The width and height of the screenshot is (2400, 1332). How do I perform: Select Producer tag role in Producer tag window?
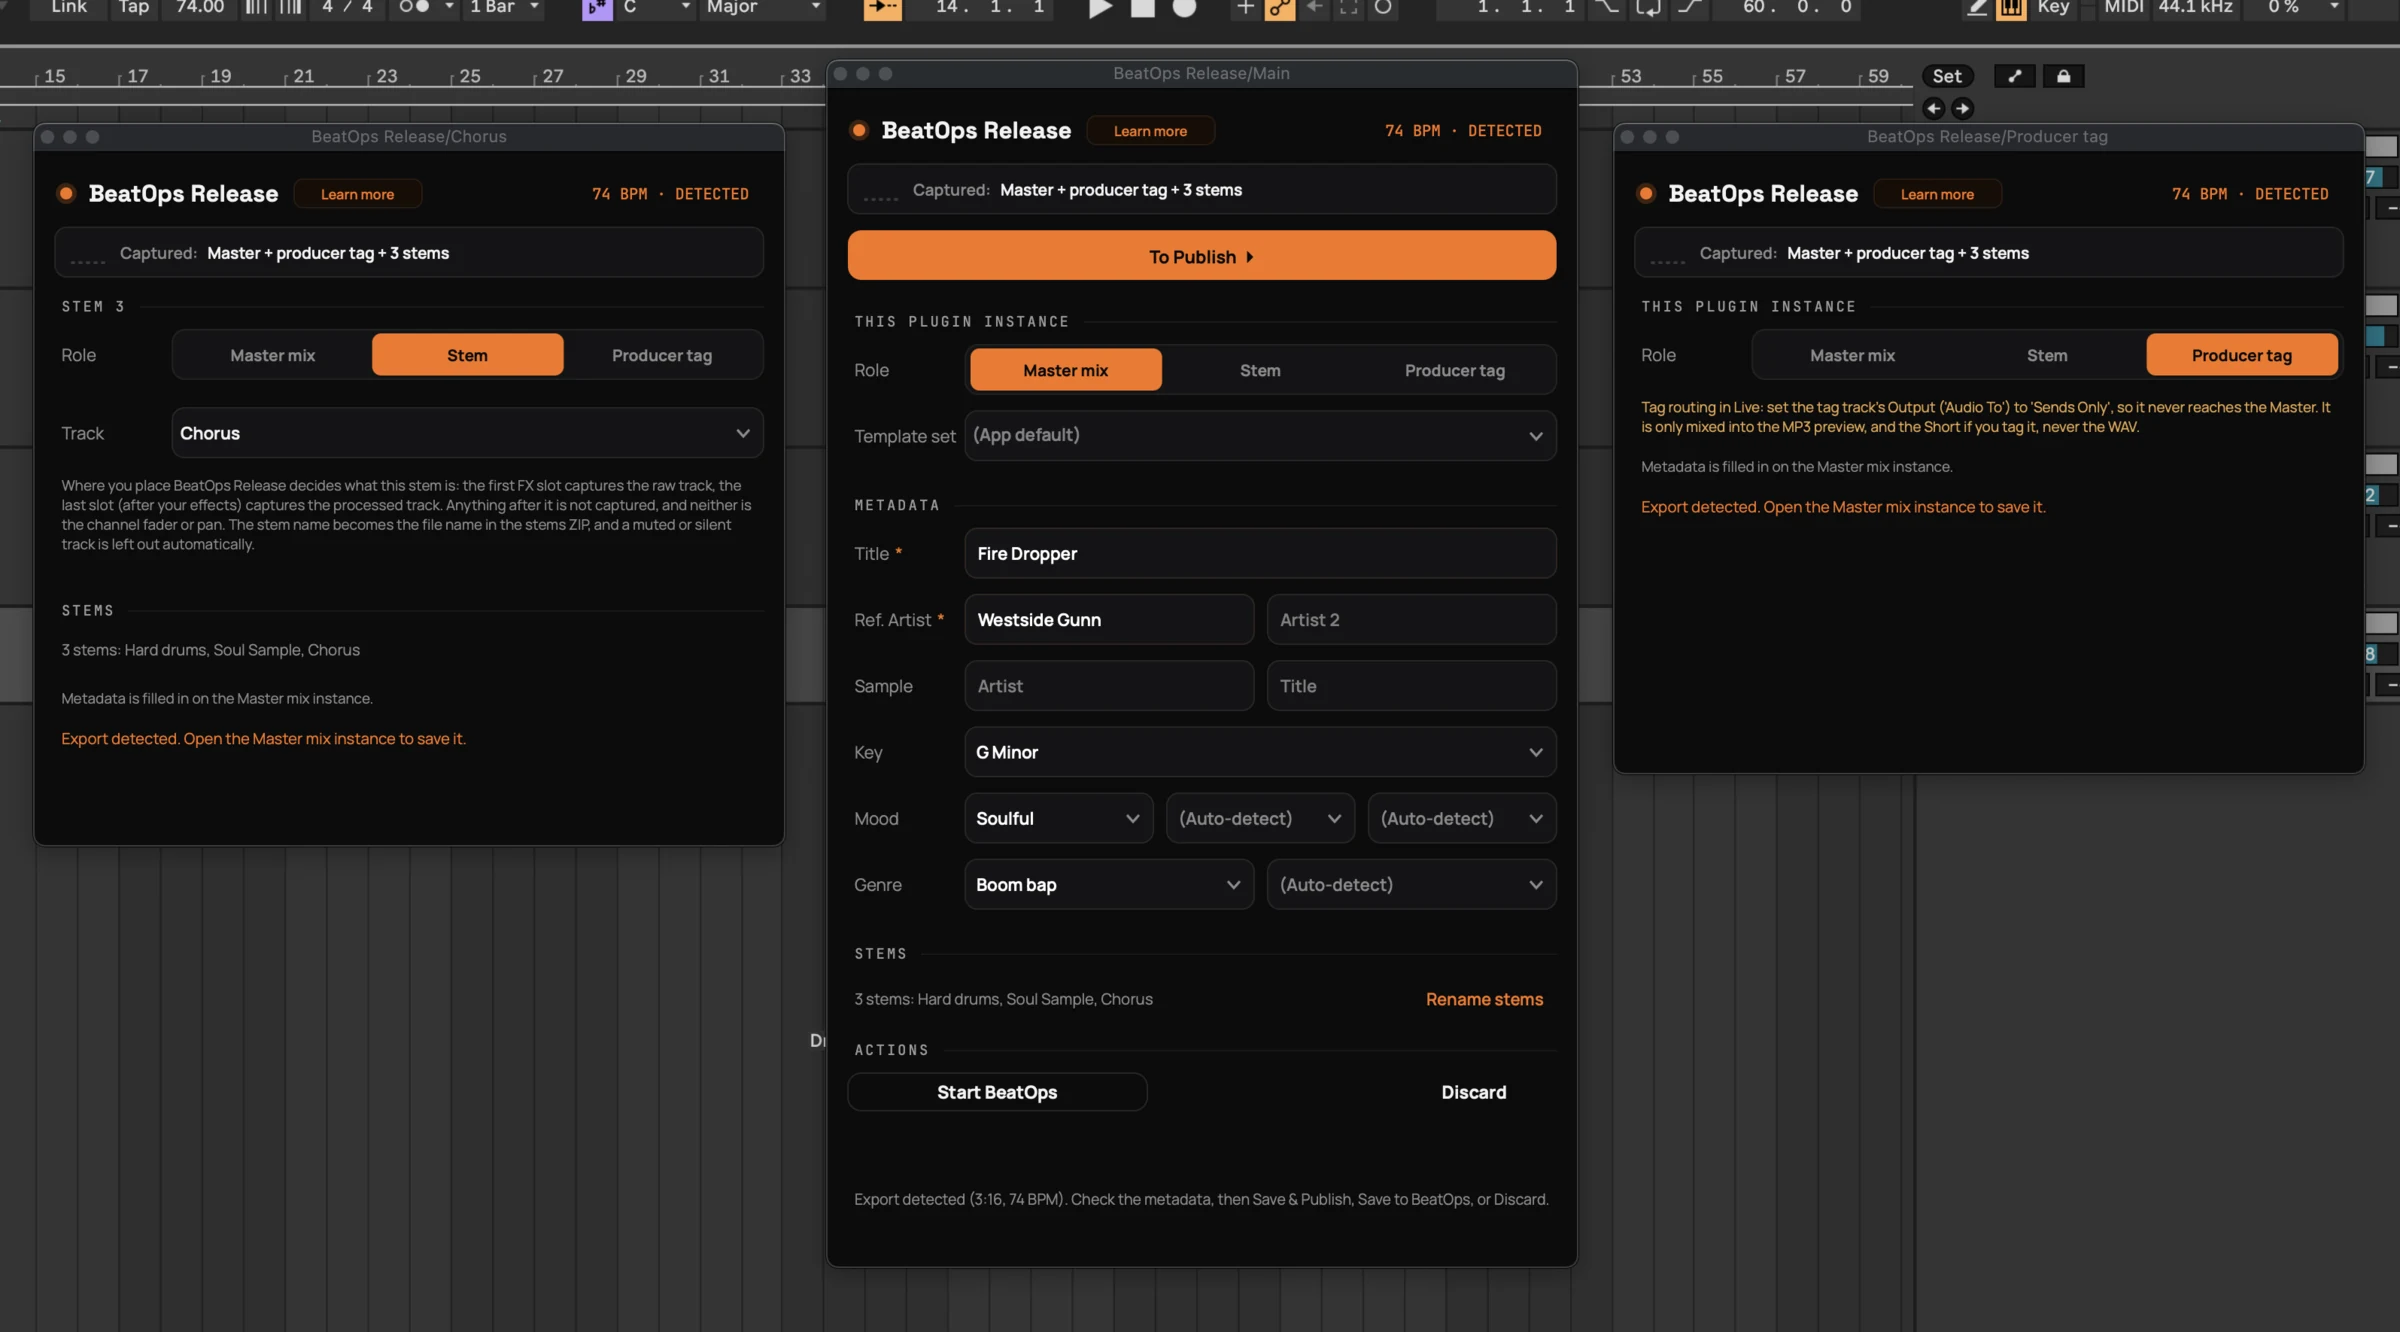click(2242, 355)
